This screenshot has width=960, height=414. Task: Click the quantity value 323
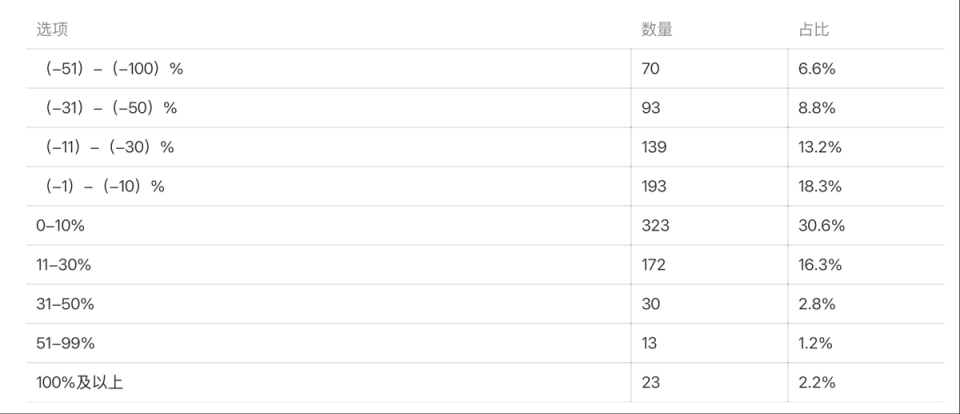pyautogui.click(x=655, y=226)
